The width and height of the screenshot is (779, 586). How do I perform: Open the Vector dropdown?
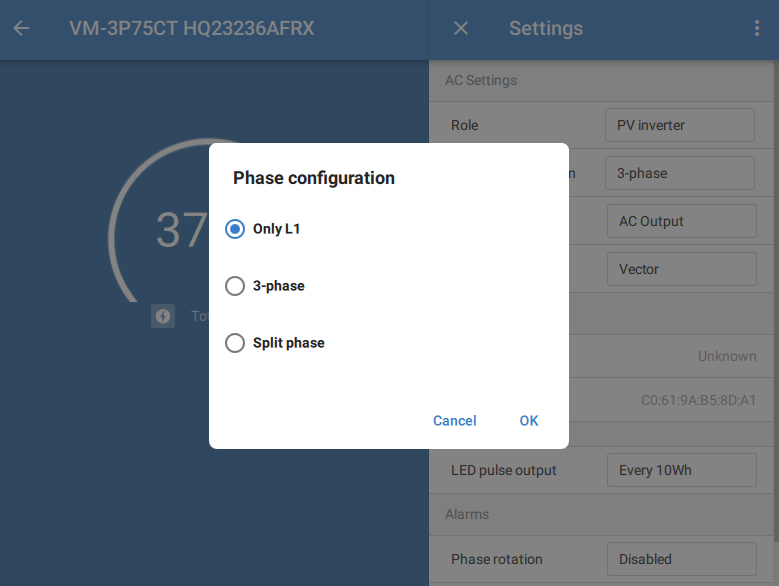pyautogui.click(x=680, y=269)
